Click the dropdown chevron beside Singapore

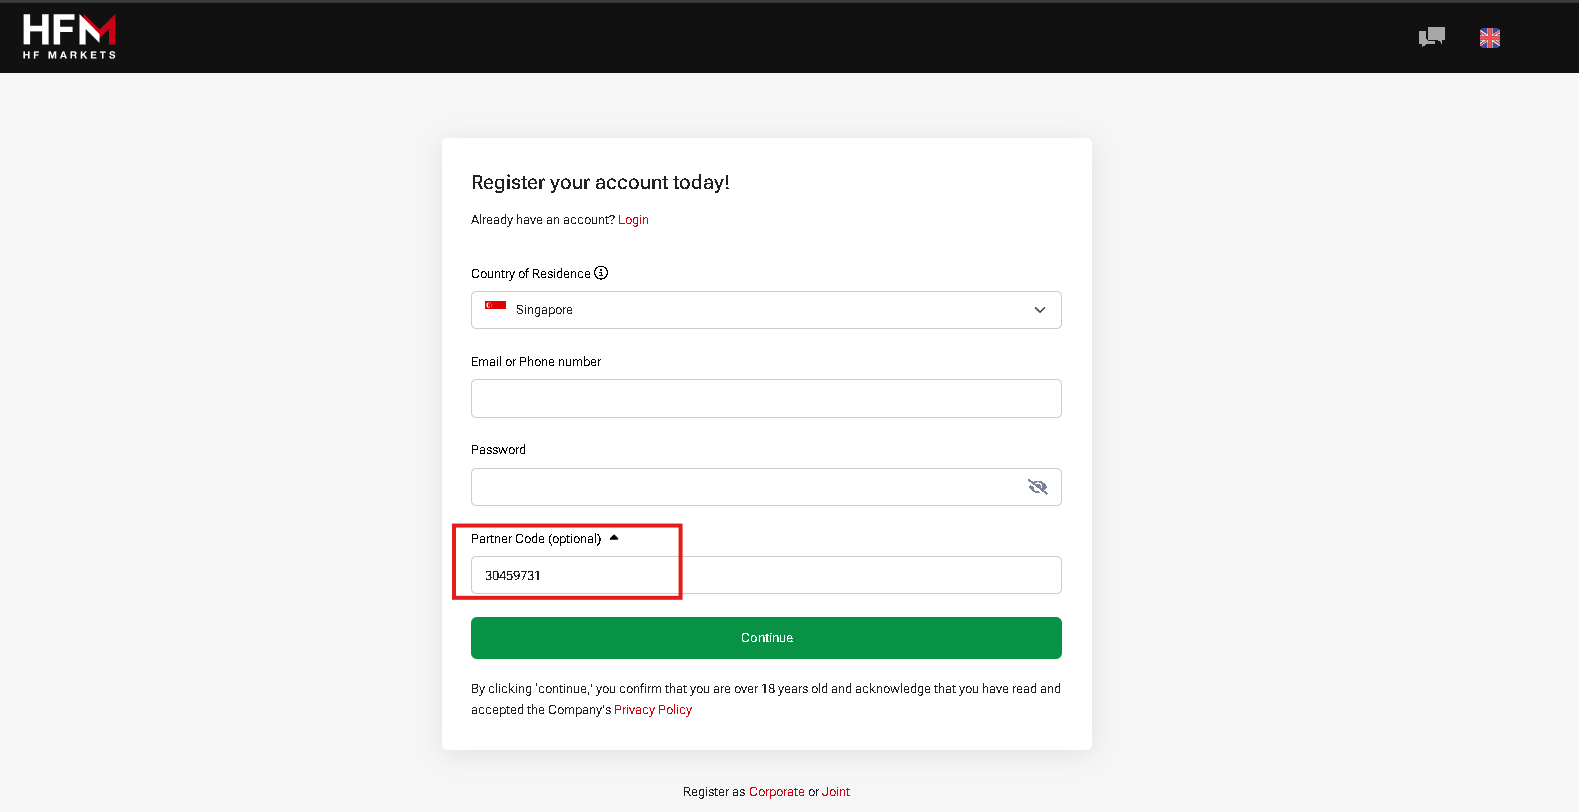click(1040, 310)
